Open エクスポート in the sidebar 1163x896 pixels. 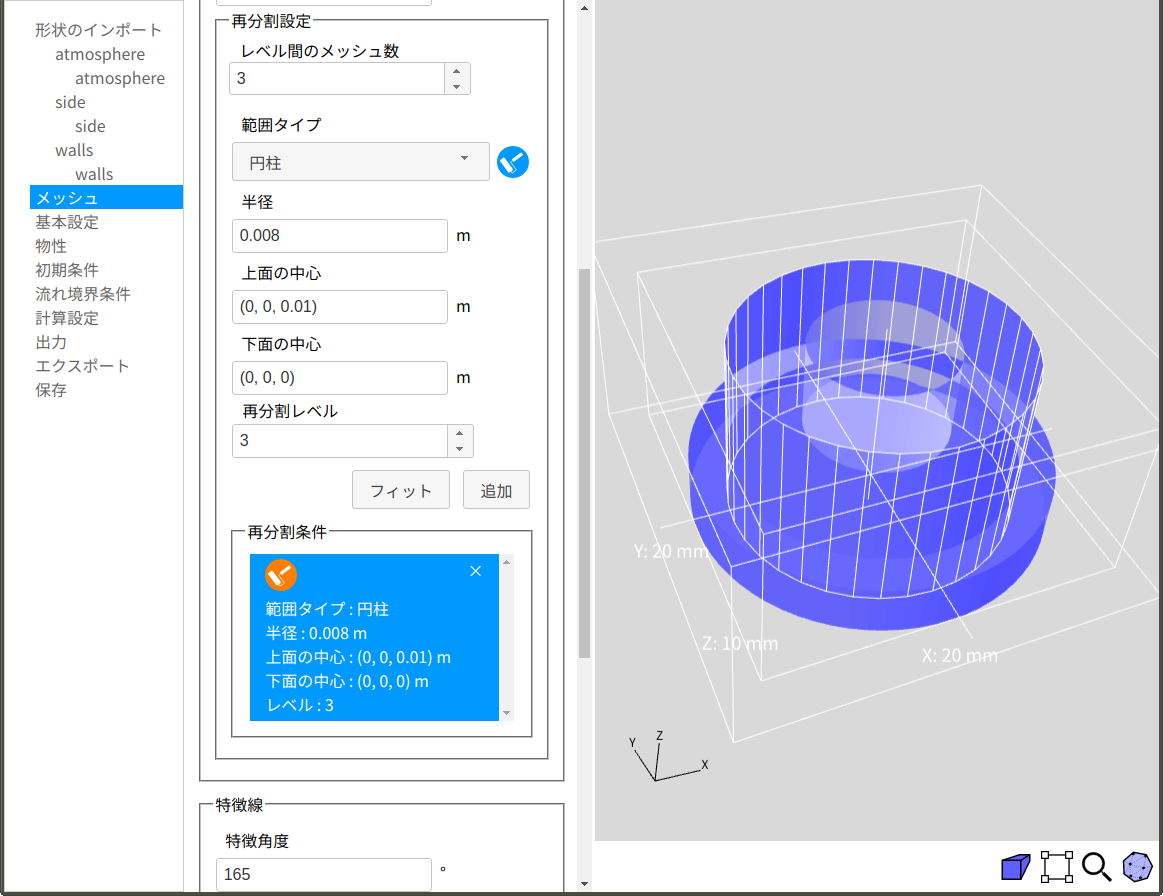tap(82, 366)
